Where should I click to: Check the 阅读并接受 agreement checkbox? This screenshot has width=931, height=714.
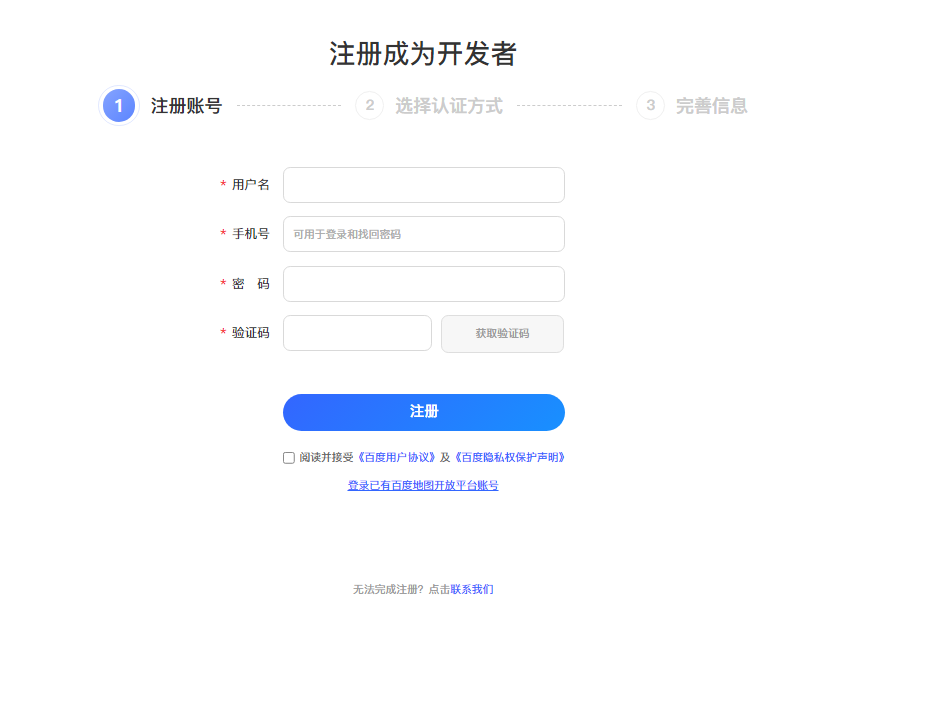tap(289, 458)
